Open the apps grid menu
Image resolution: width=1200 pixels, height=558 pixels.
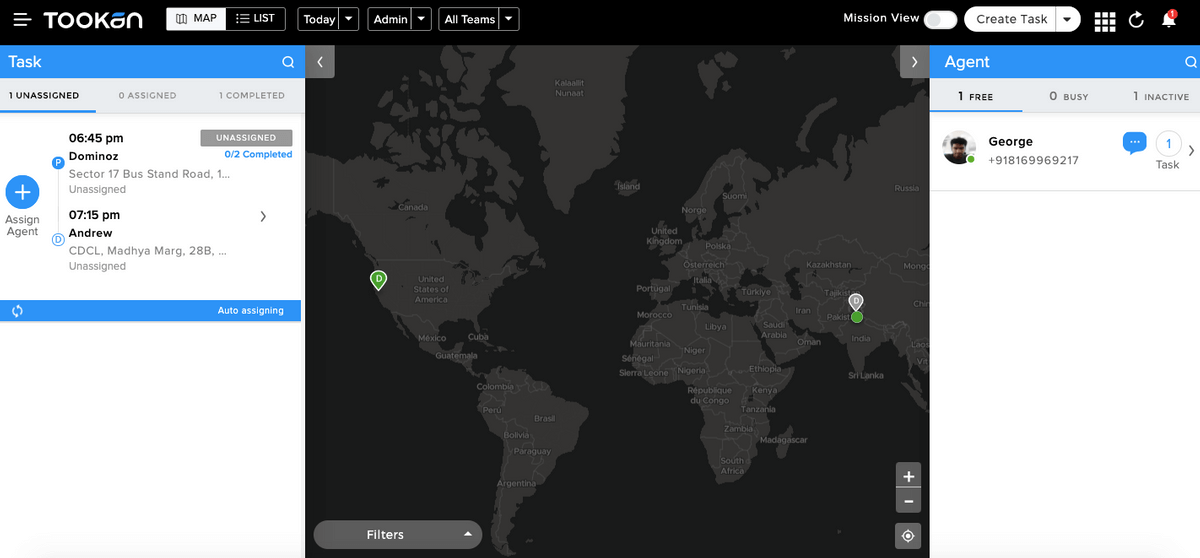(x=1105, y=20)
